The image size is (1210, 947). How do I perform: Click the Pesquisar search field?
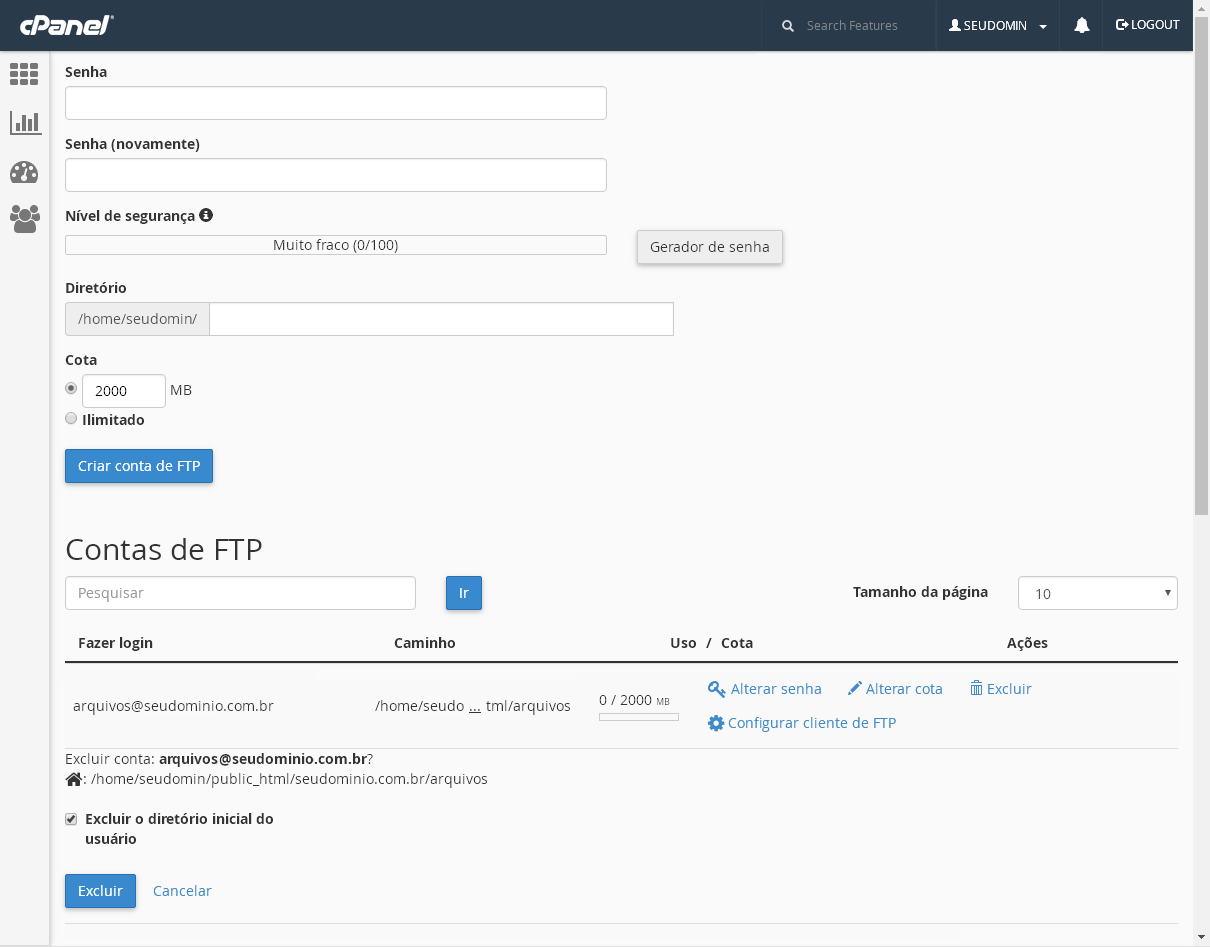(240, 593)
